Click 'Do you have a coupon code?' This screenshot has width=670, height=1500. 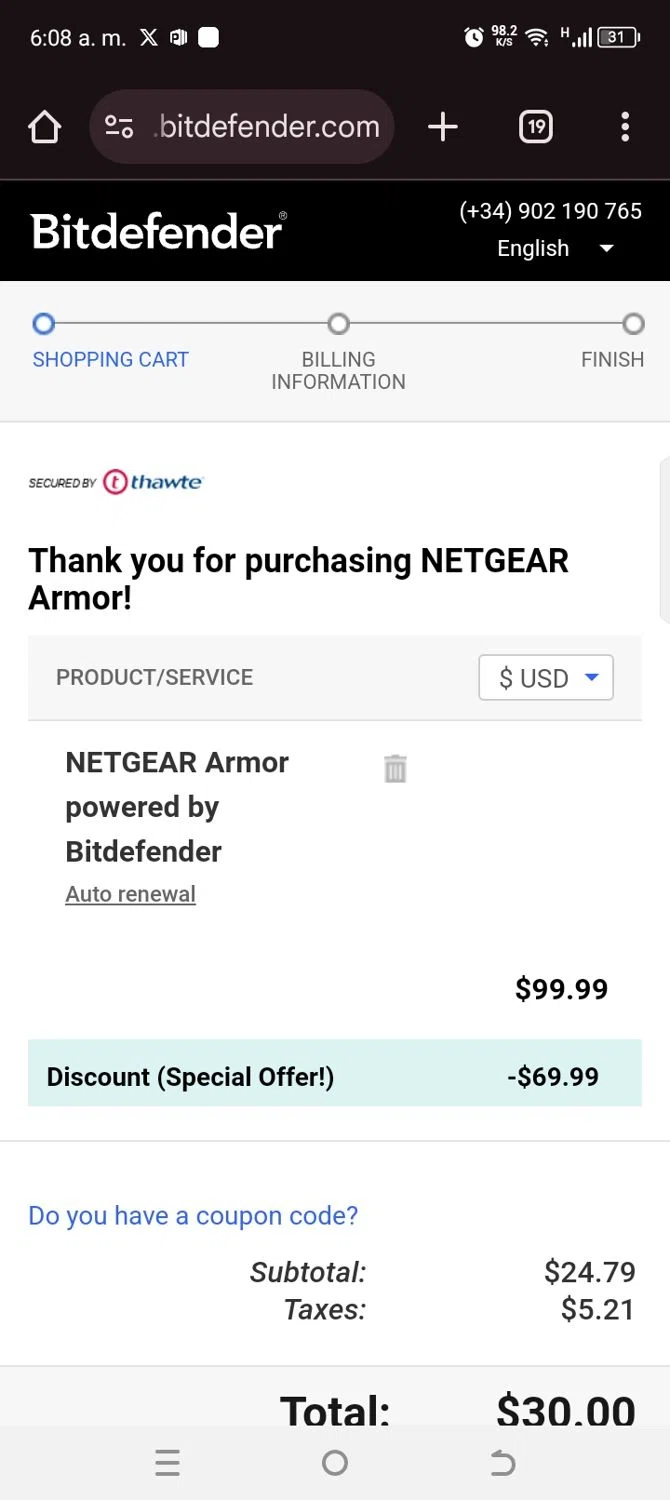pos(193,1216)
